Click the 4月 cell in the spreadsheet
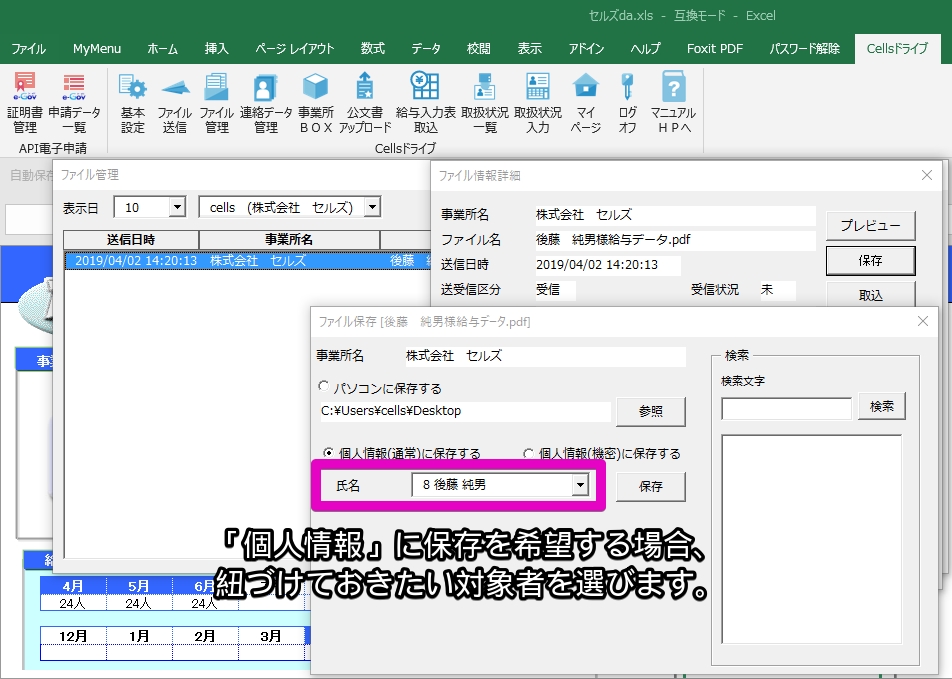Screen dimensions: 952x679 (x=73, y=586)
